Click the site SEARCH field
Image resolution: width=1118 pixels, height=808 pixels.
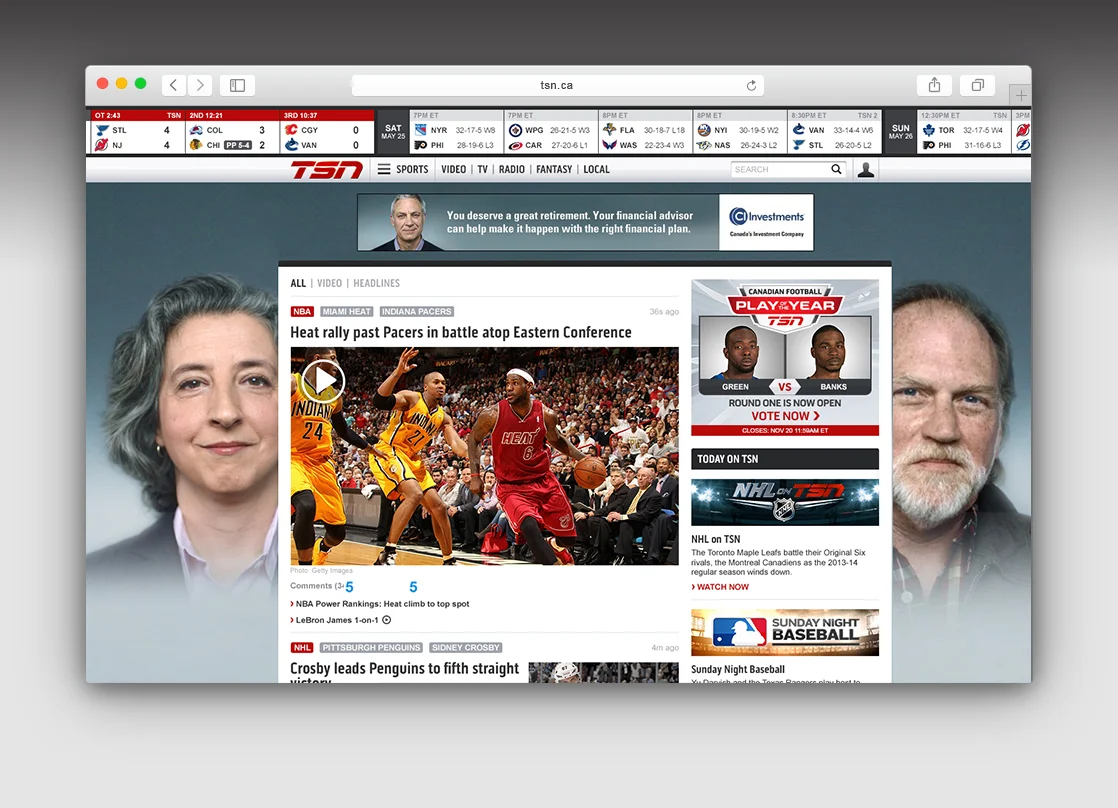780,170
